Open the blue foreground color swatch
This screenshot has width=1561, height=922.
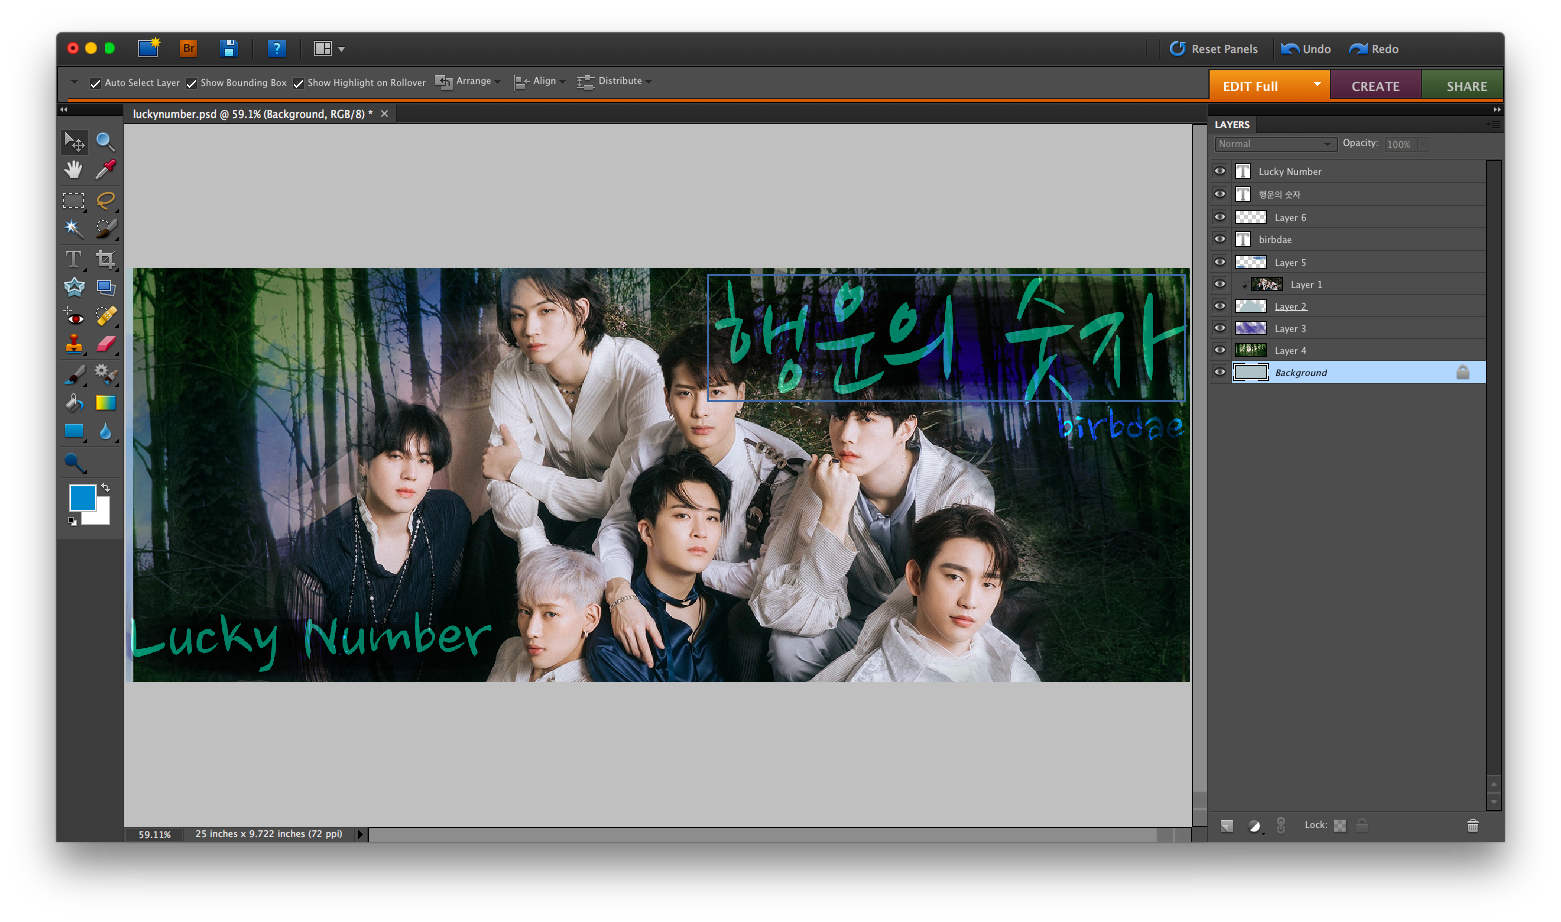(82, 497)
